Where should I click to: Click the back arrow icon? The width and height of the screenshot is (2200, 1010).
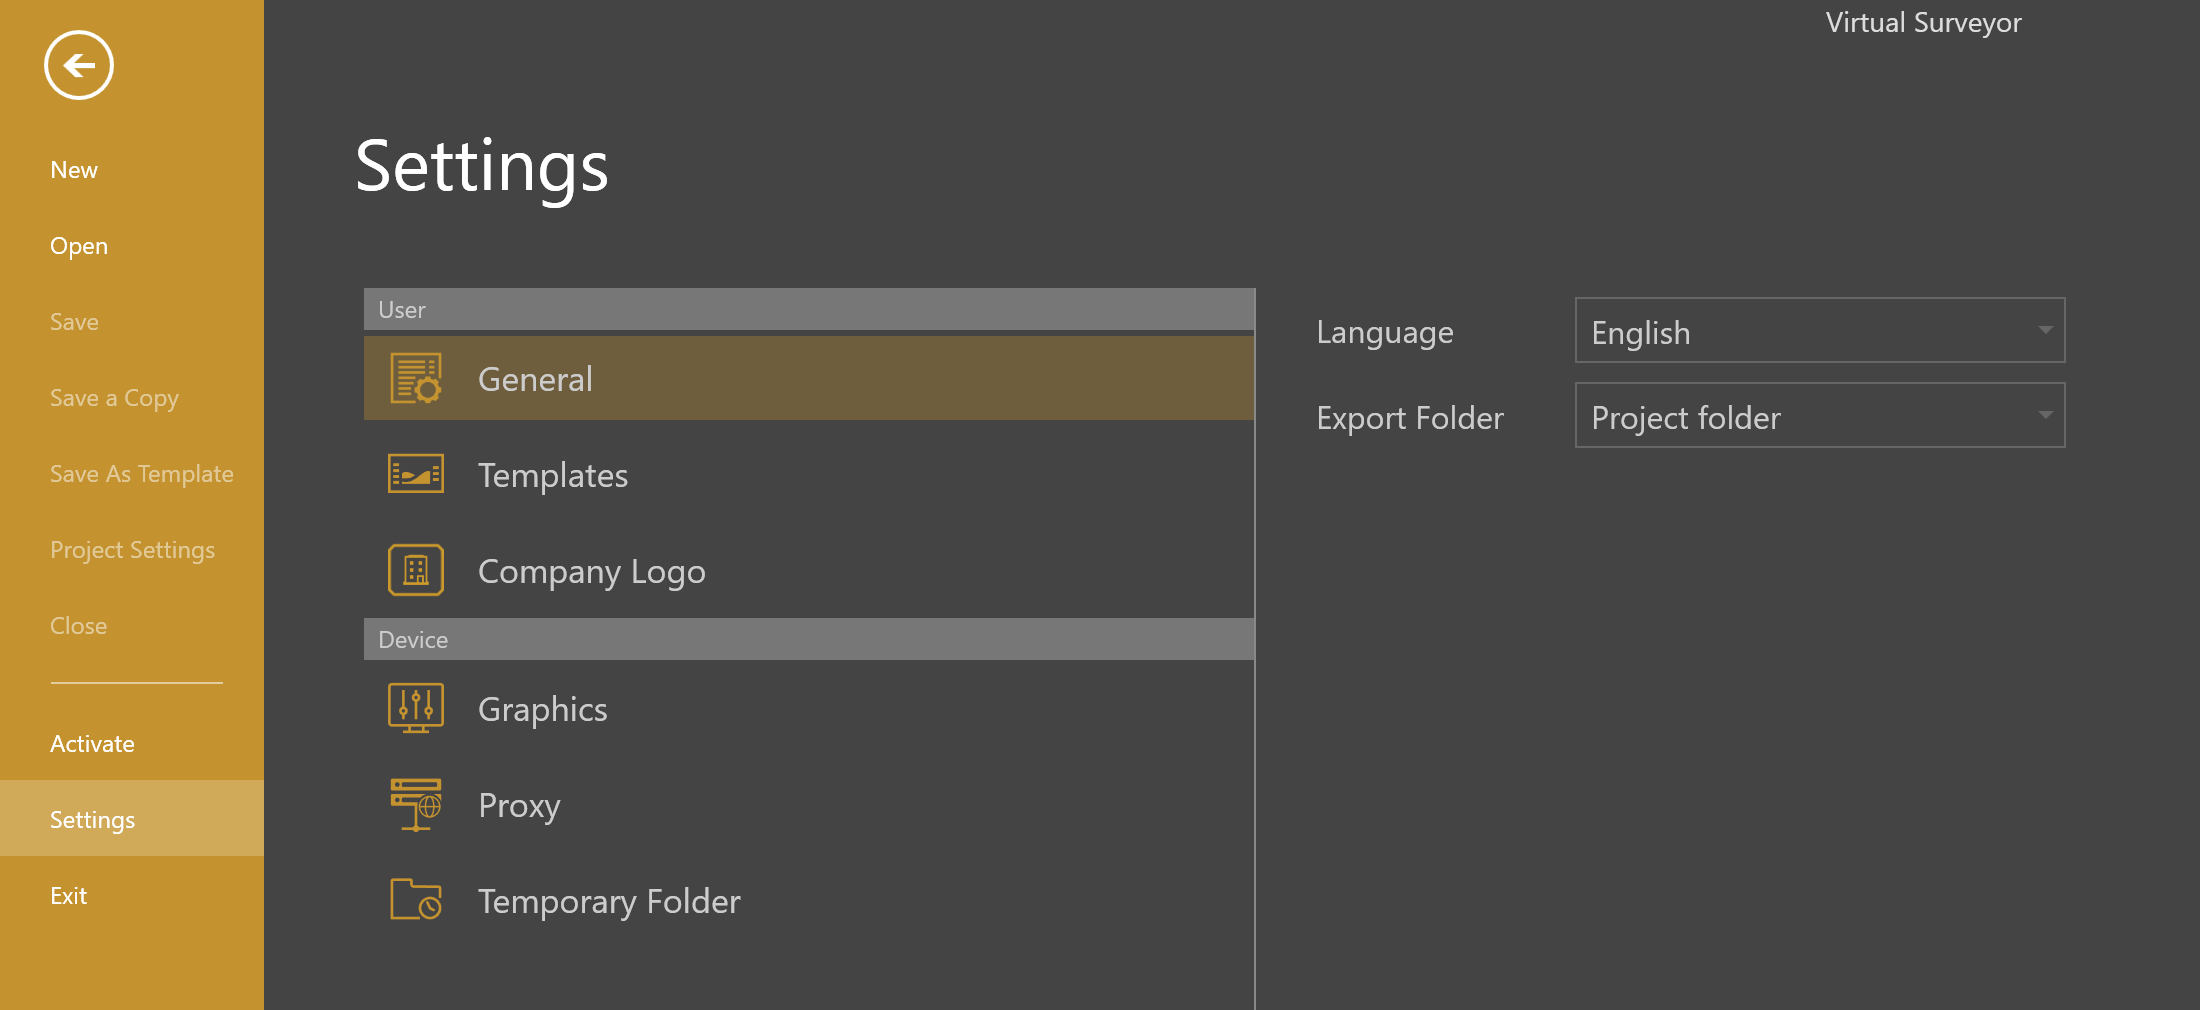click(78, 65)
